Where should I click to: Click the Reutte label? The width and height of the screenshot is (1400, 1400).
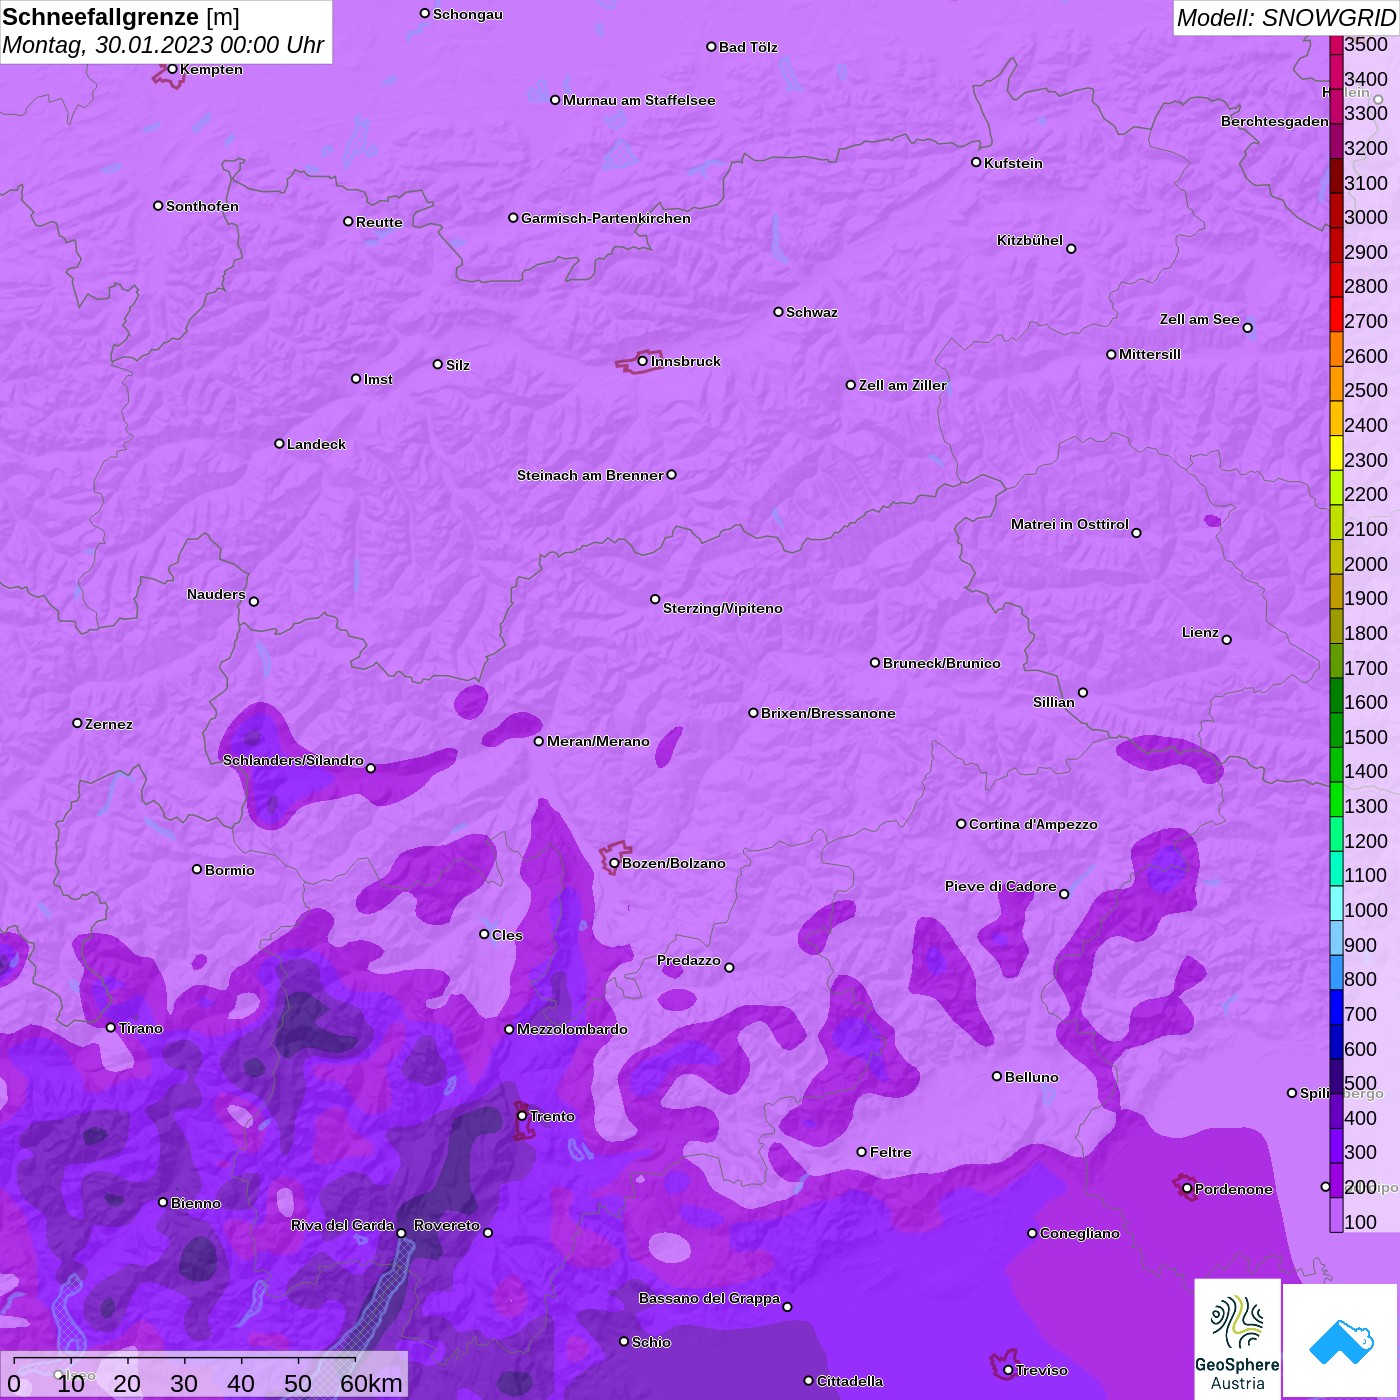[x=379, y=222]
